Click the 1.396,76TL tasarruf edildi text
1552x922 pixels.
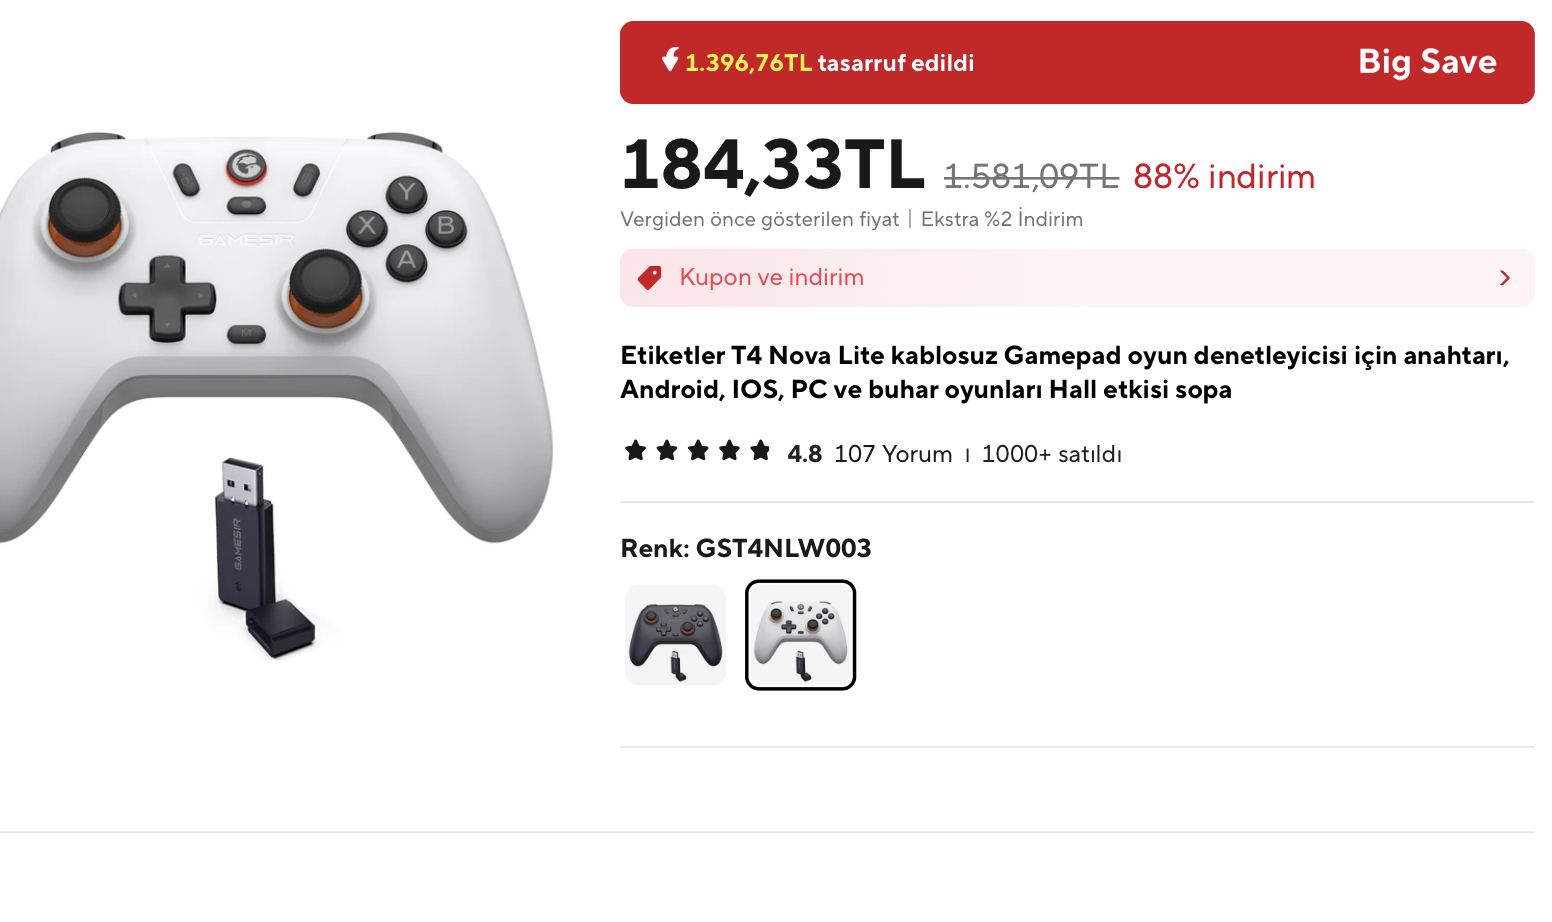point(829,63)
